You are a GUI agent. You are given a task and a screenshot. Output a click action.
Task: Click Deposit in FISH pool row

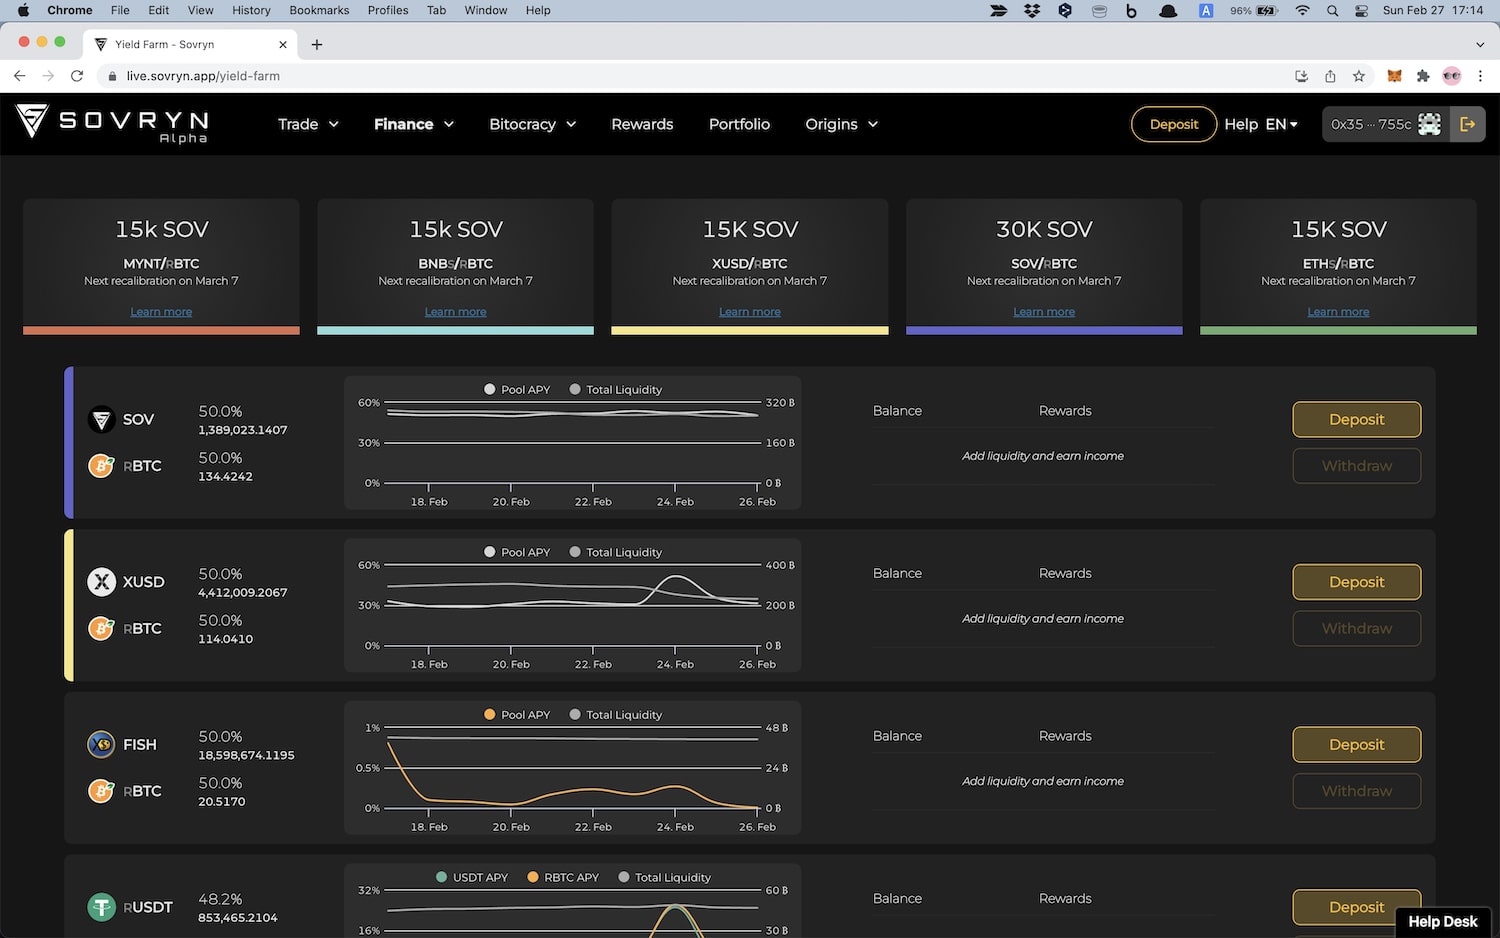pyautogui.click(x=1357, y=745)
